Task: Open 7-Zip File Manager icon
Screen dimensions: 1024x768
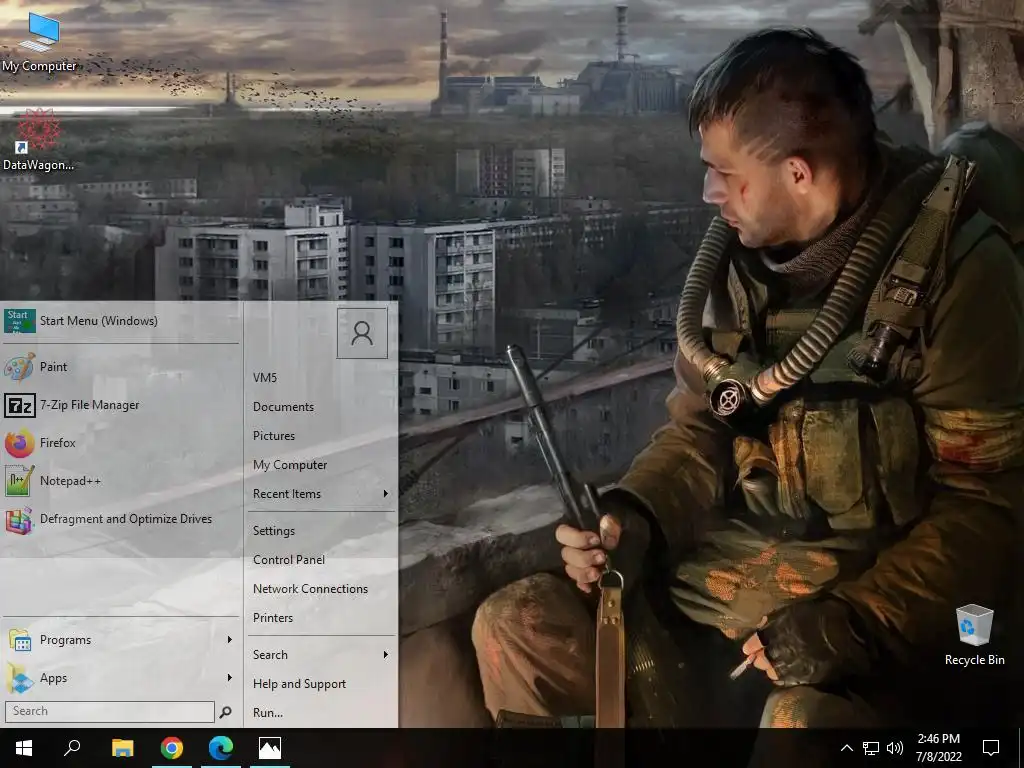Action: click(20, 405)
